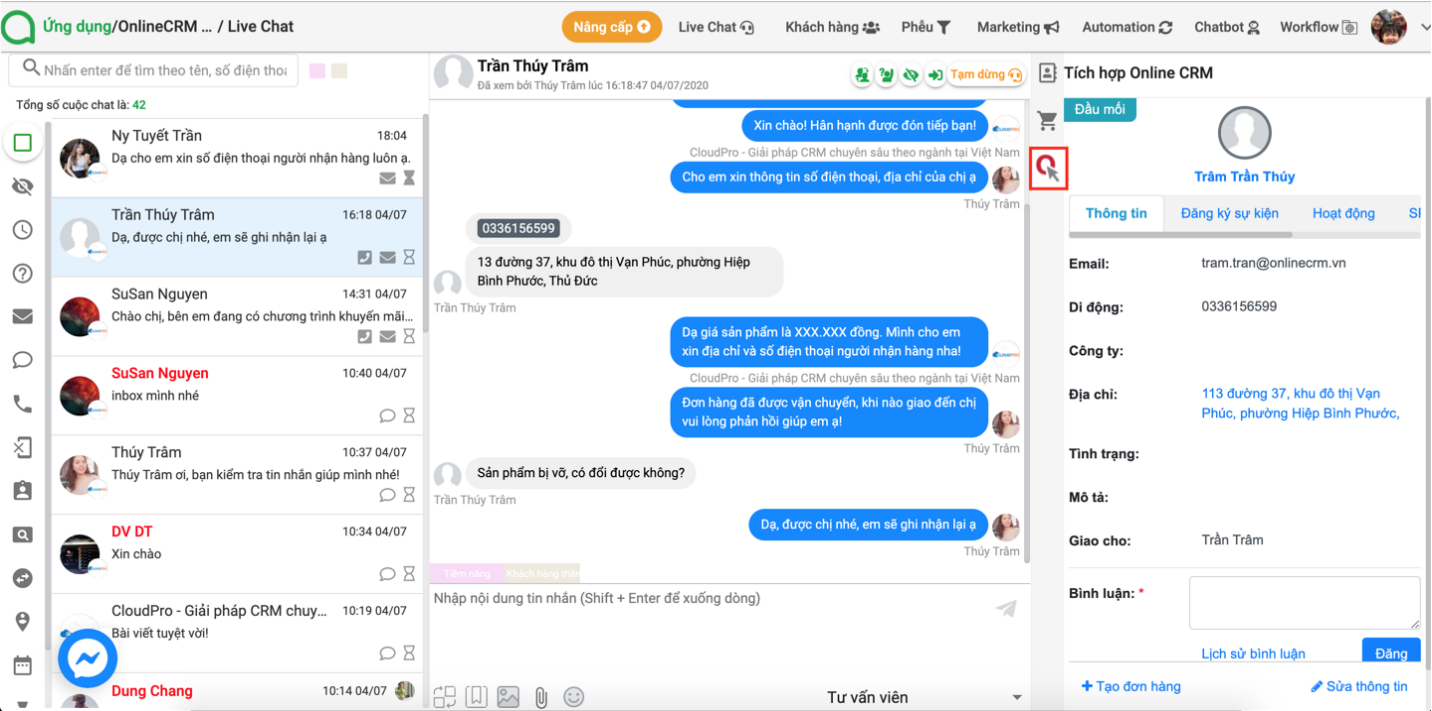Click the red magnet cursor icon

(x=1048, y=168)
